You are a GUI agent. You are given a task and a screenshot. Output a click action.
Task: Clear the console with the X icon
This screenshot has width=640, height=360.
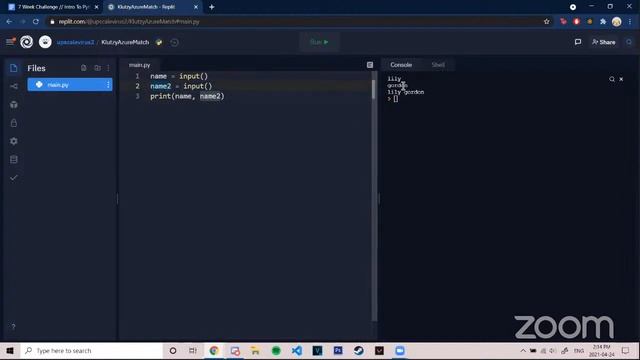(621, 79)
